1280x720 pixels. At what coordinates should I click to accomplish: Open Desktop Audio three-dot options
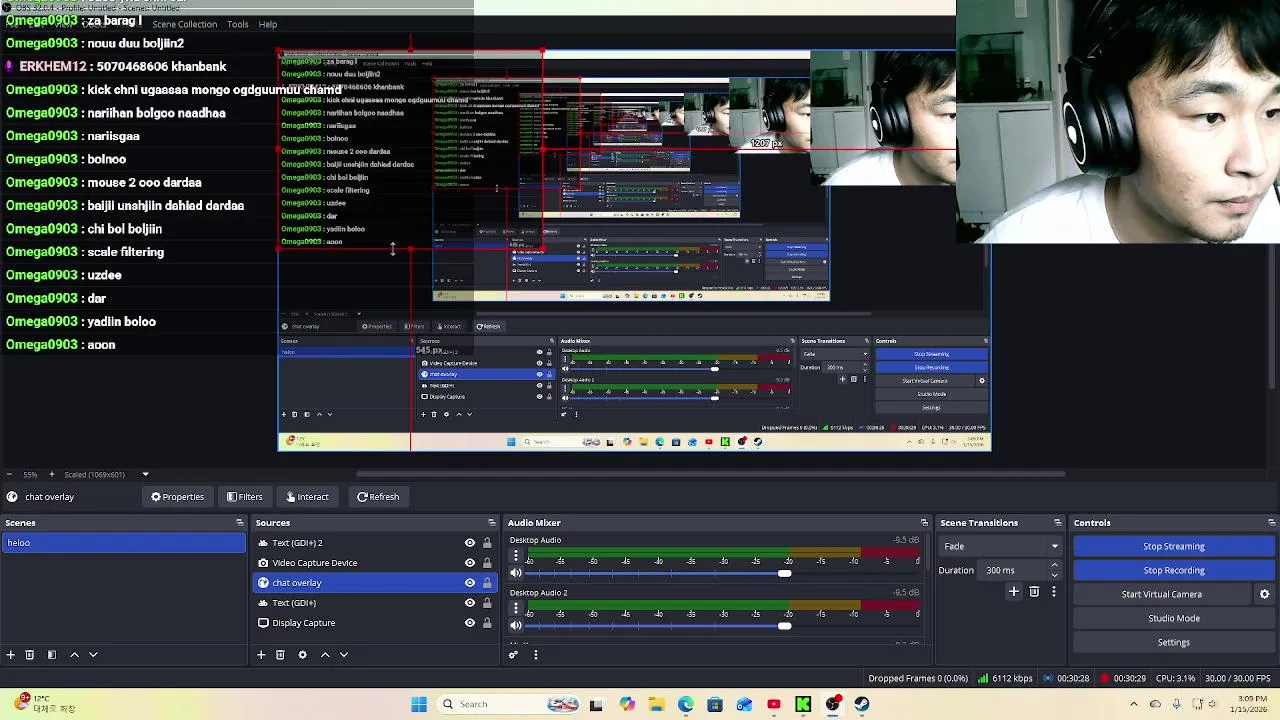[x=516, y=555]
